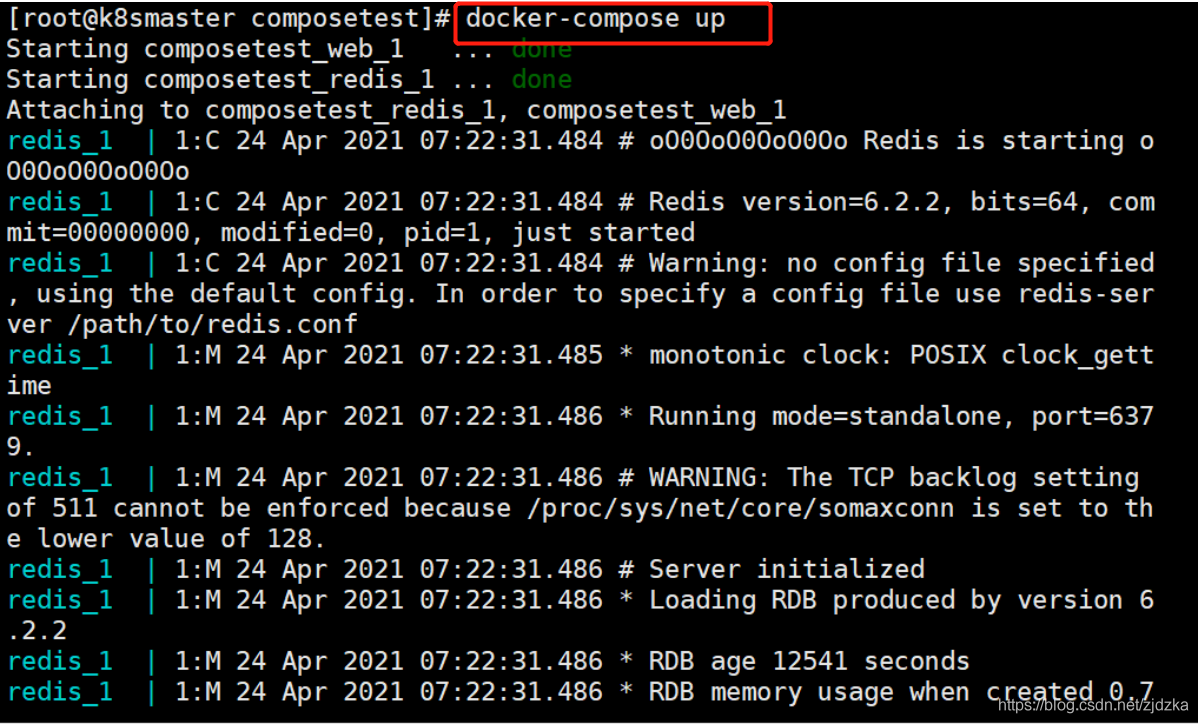Click the monotonic clock: POSIX text
This screenshot has height=724, width=1199.
tap(817, 355)
